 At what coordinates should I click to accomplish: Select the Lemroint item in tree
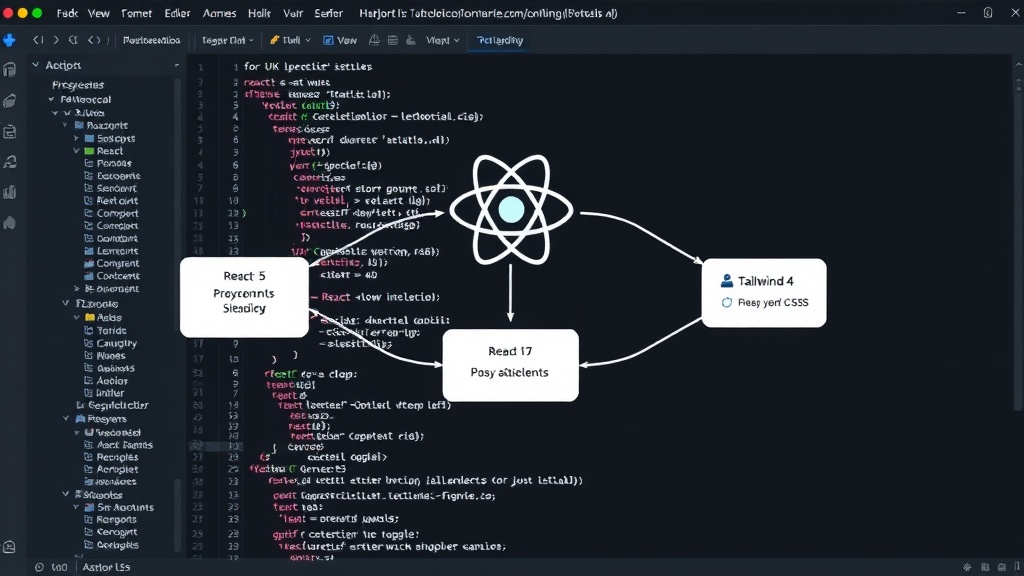[x=111, y=251]
